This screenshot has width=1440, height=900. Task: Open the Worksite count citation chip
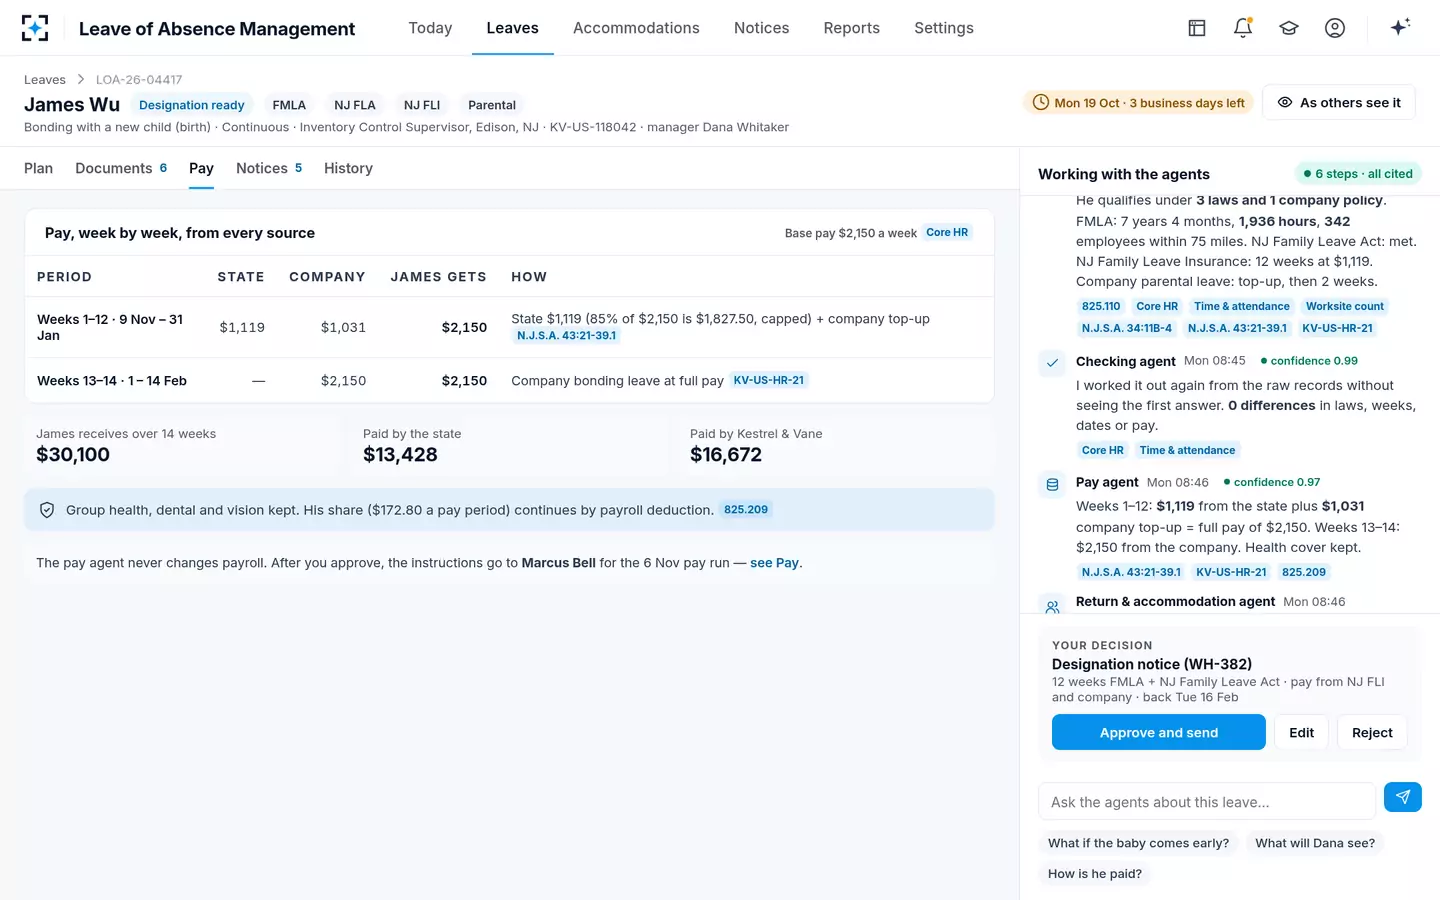click(x=1345, y=306)
